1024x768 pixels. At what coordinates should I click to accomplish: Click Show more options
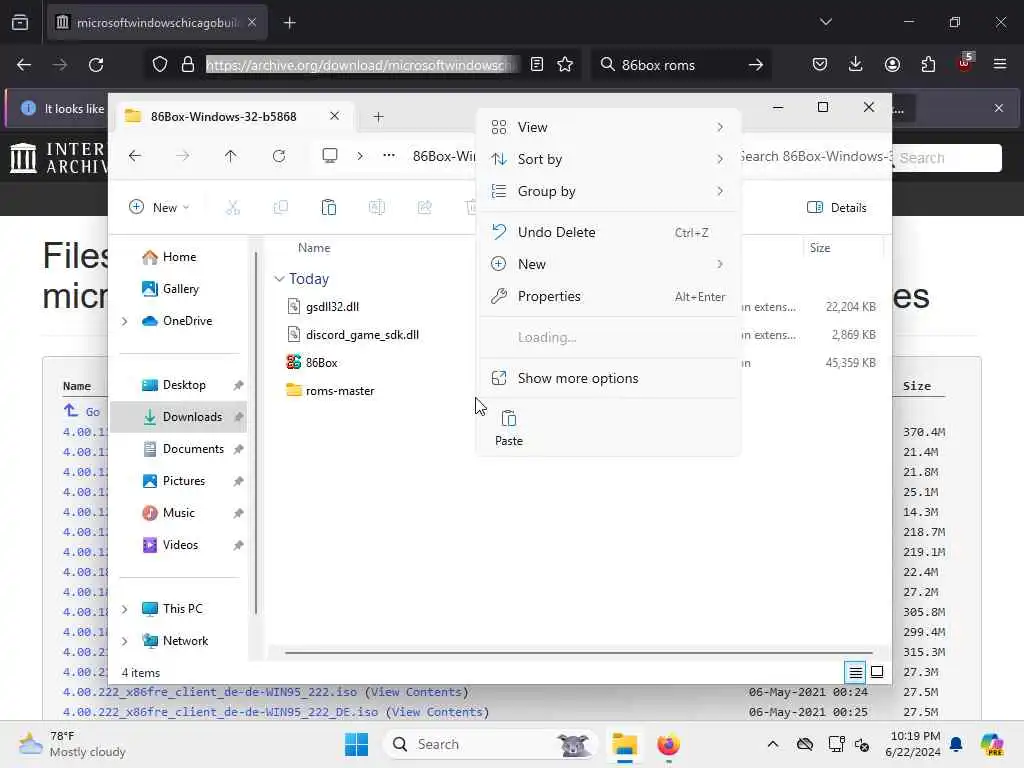(x=608, y=378)
